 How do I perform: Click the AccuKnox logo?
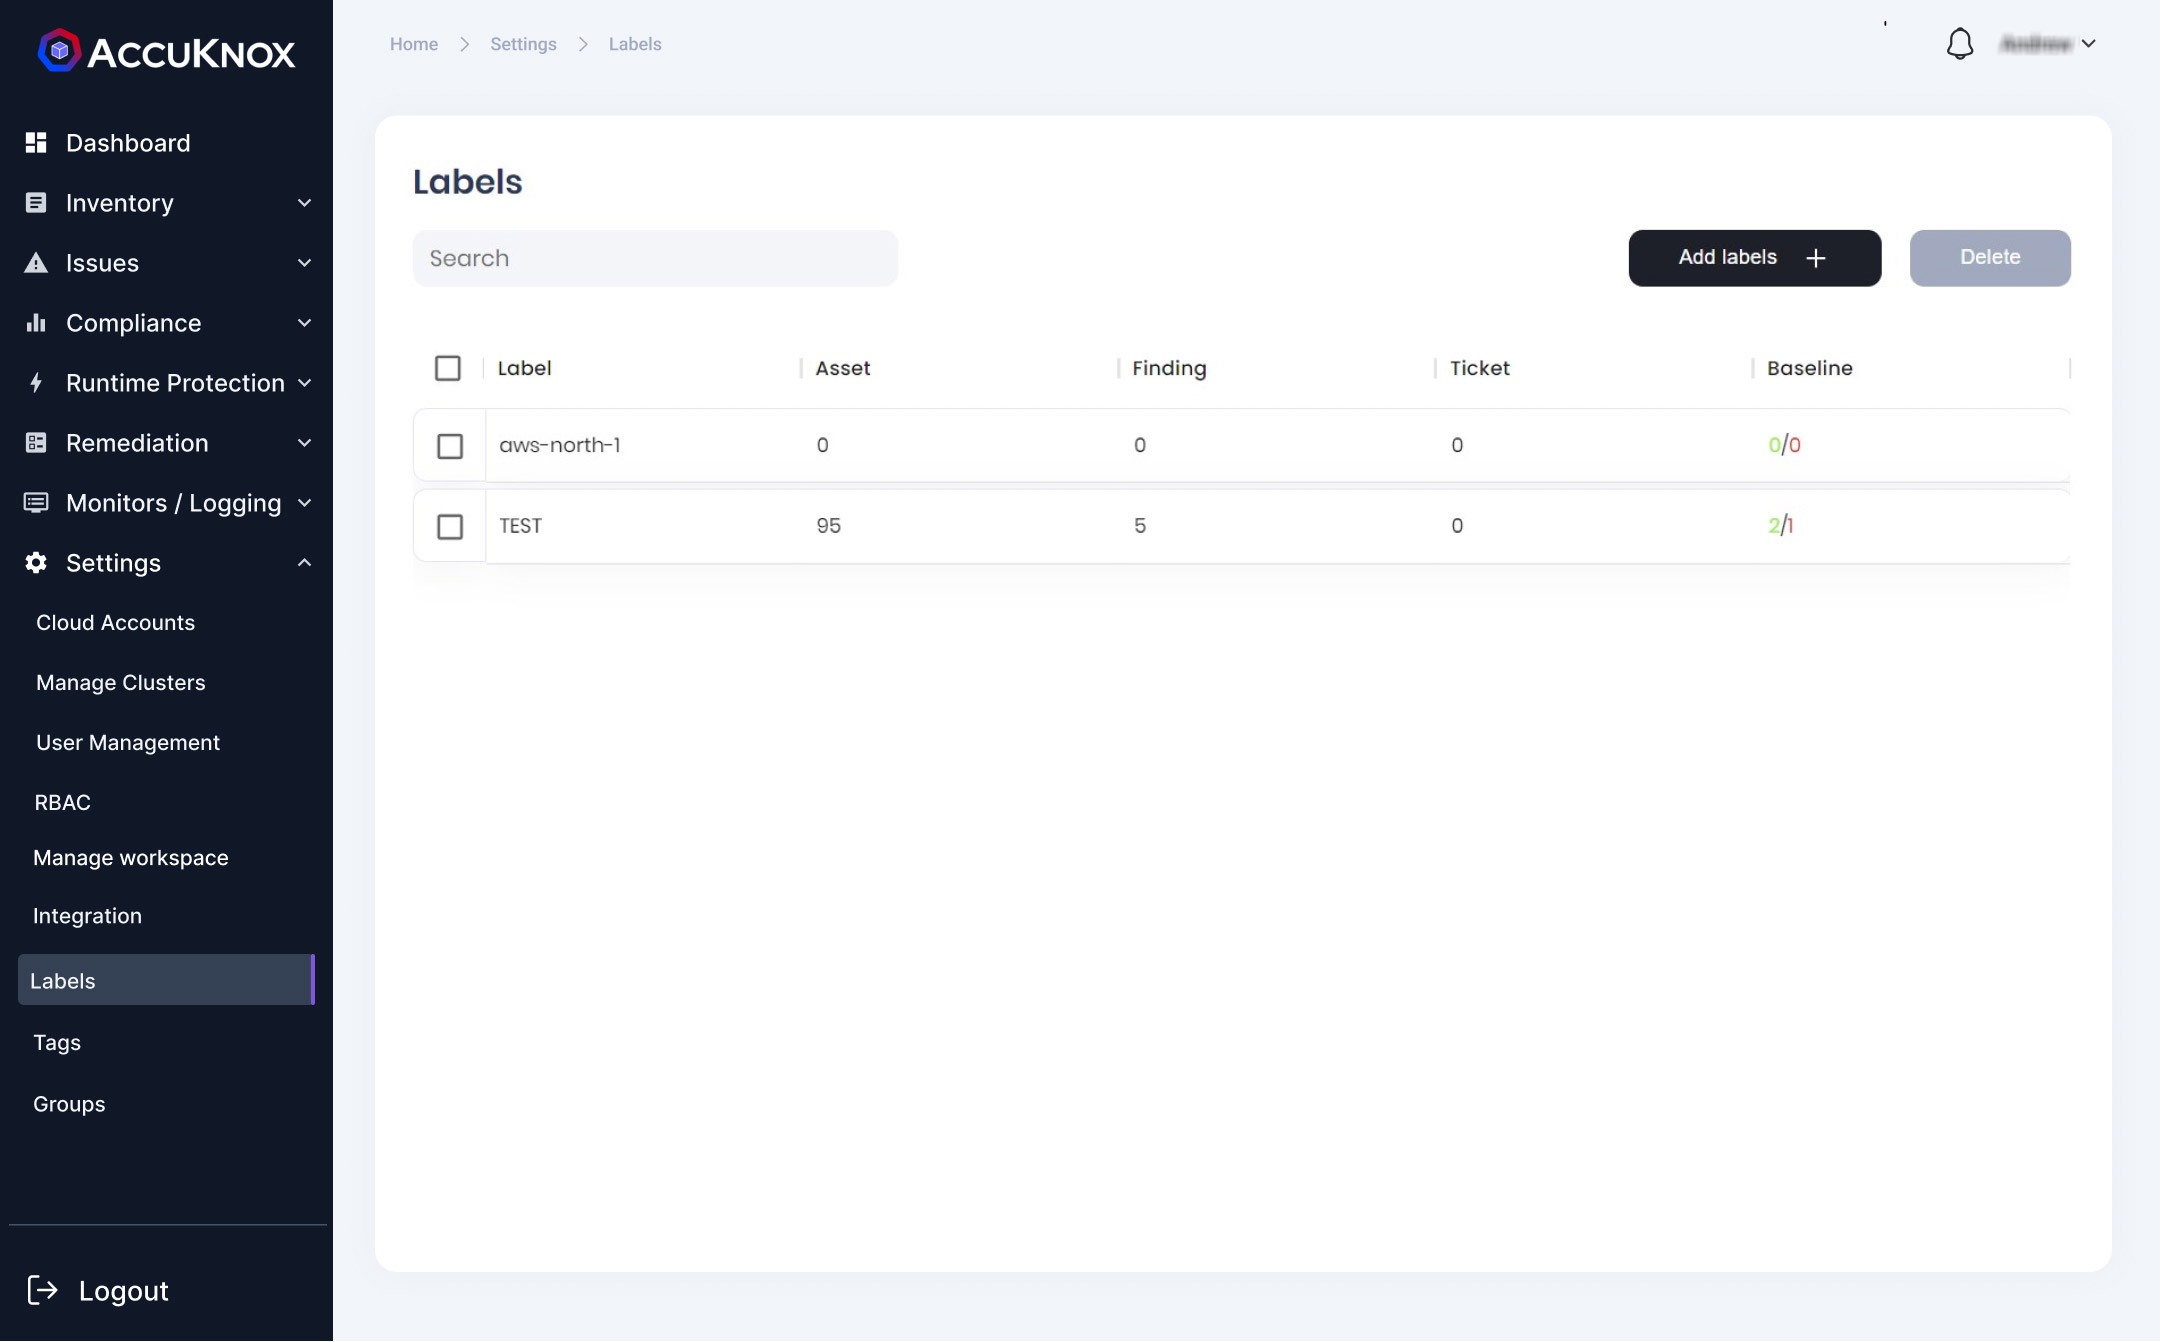point(166,51)
